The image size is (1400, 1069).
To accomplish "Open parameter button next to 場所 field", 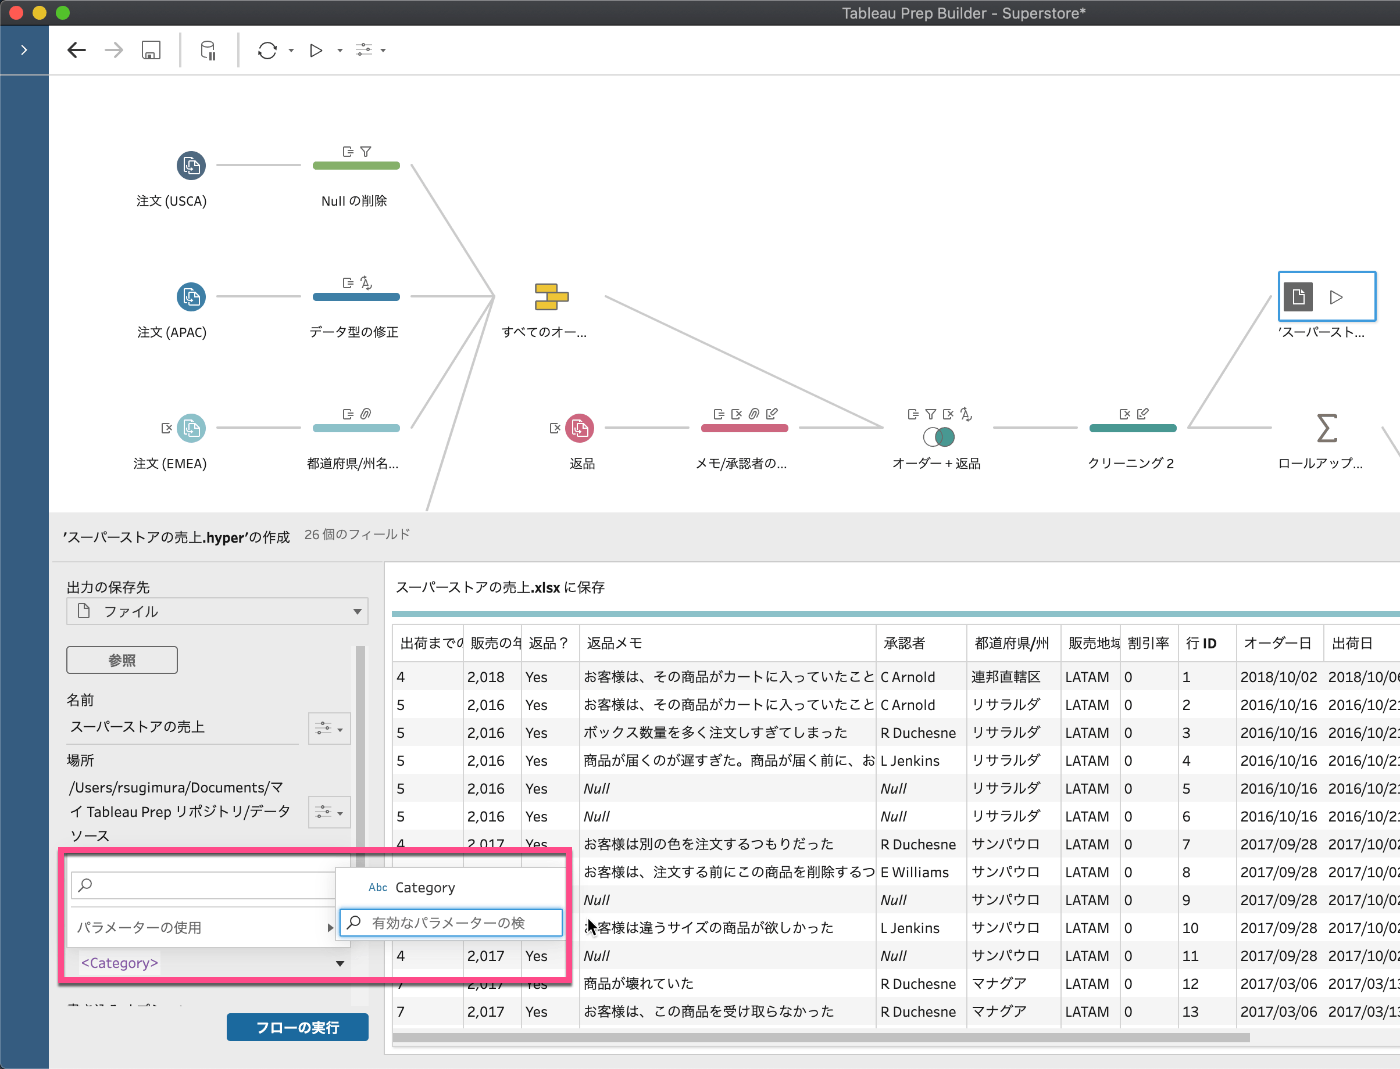I will tap(329, 812).
